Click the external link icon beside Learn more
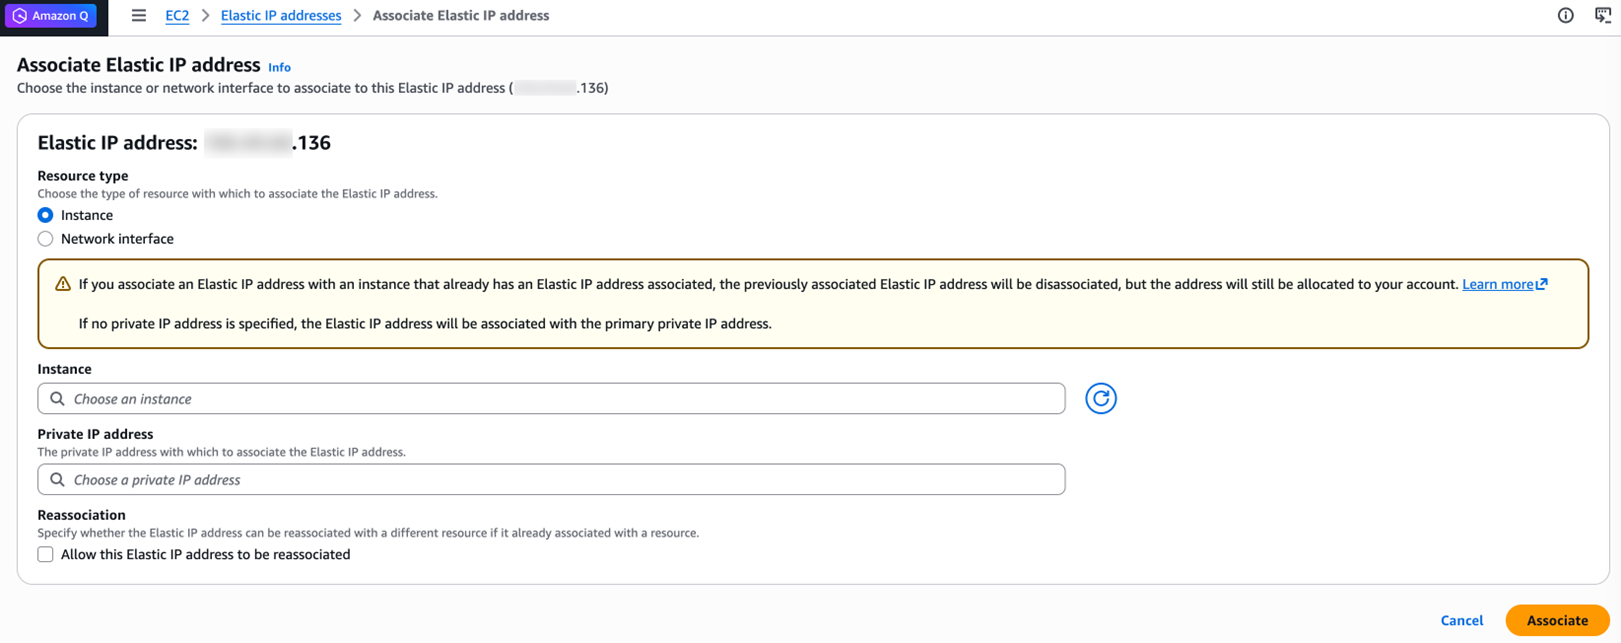Image resolution: width=1621 pixels, height=643 pixels. 1542,284
